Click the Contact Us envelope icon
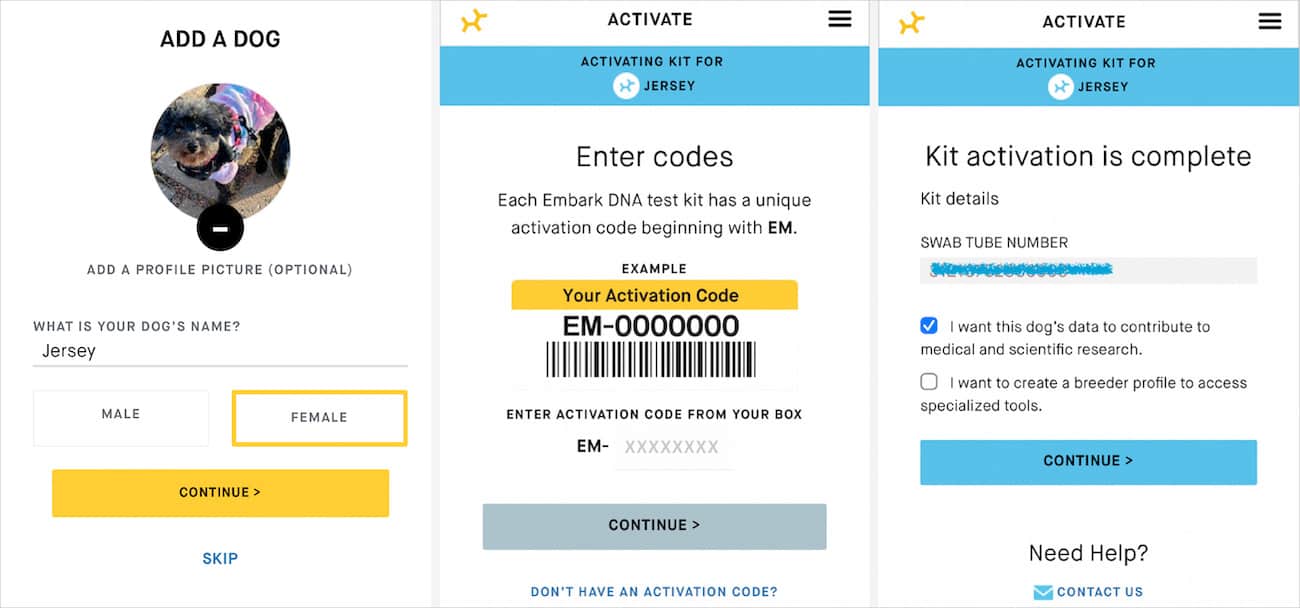Screen dimensions: 1300x608 1042,592
